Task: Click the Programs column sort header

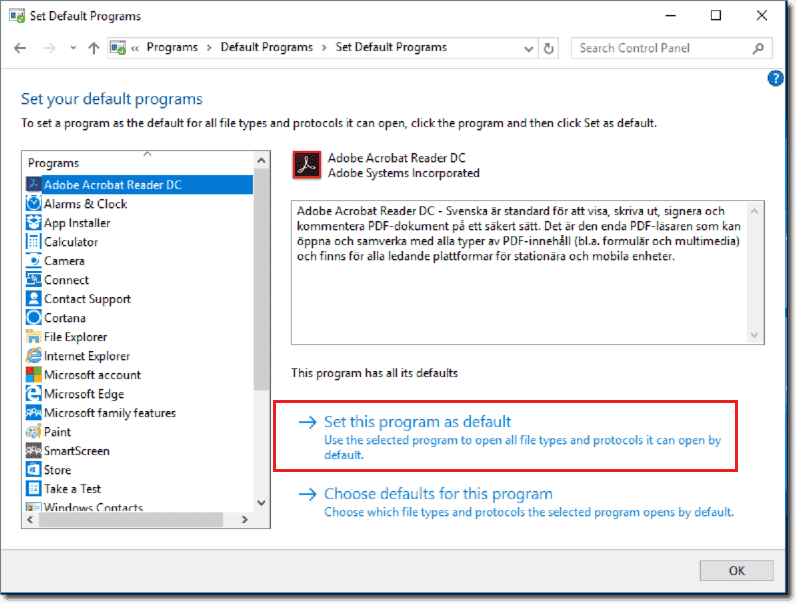Action: 139,162
